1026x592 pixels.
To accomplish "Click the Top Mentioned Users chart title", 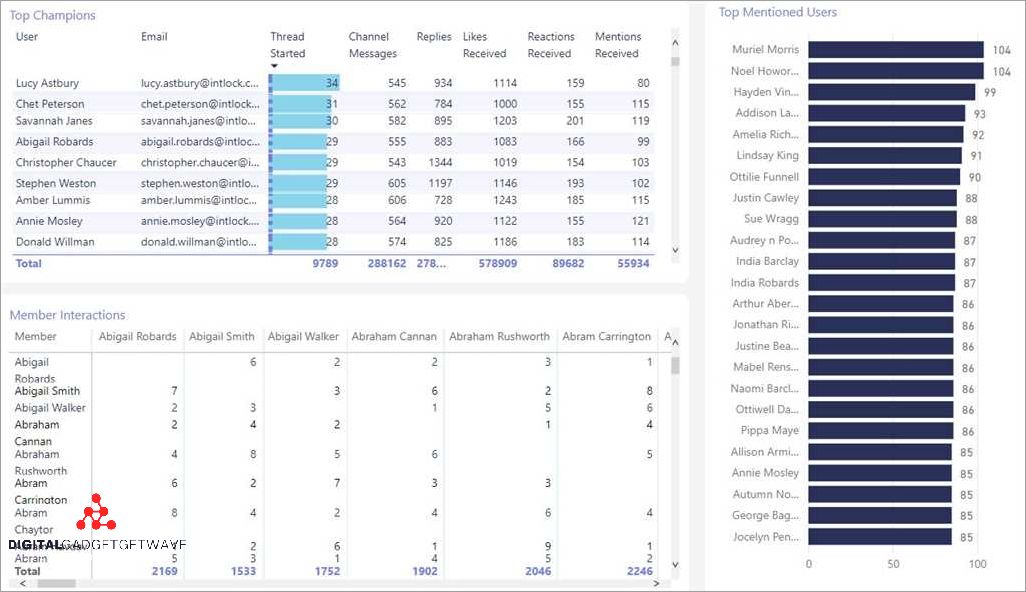I will point(778,13).
